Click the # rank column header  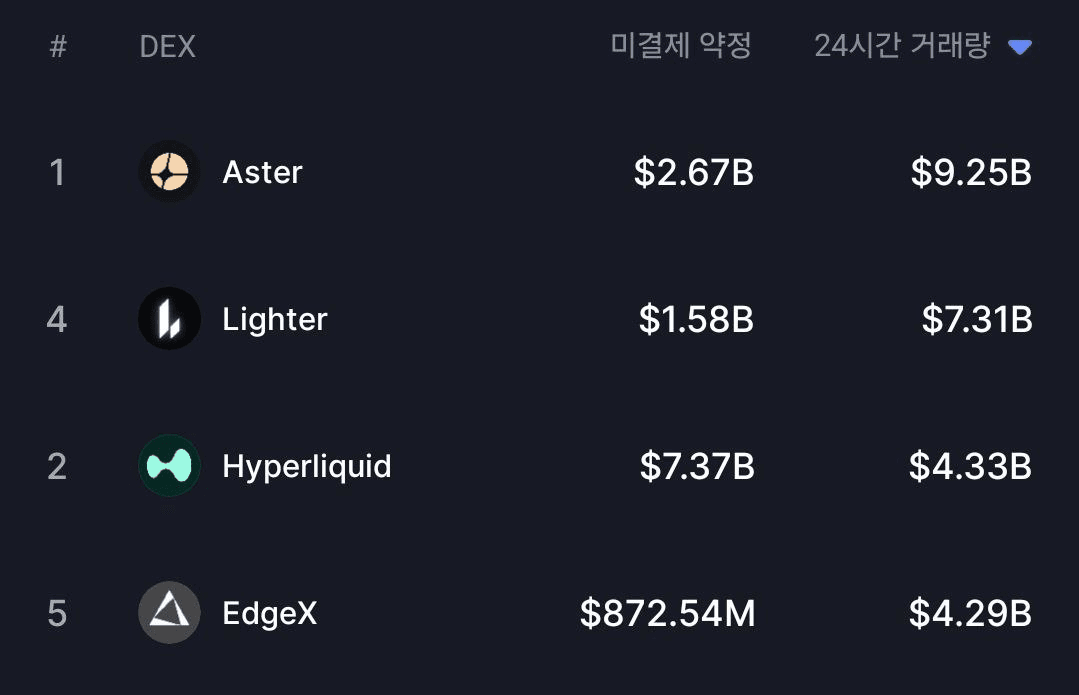58,47
